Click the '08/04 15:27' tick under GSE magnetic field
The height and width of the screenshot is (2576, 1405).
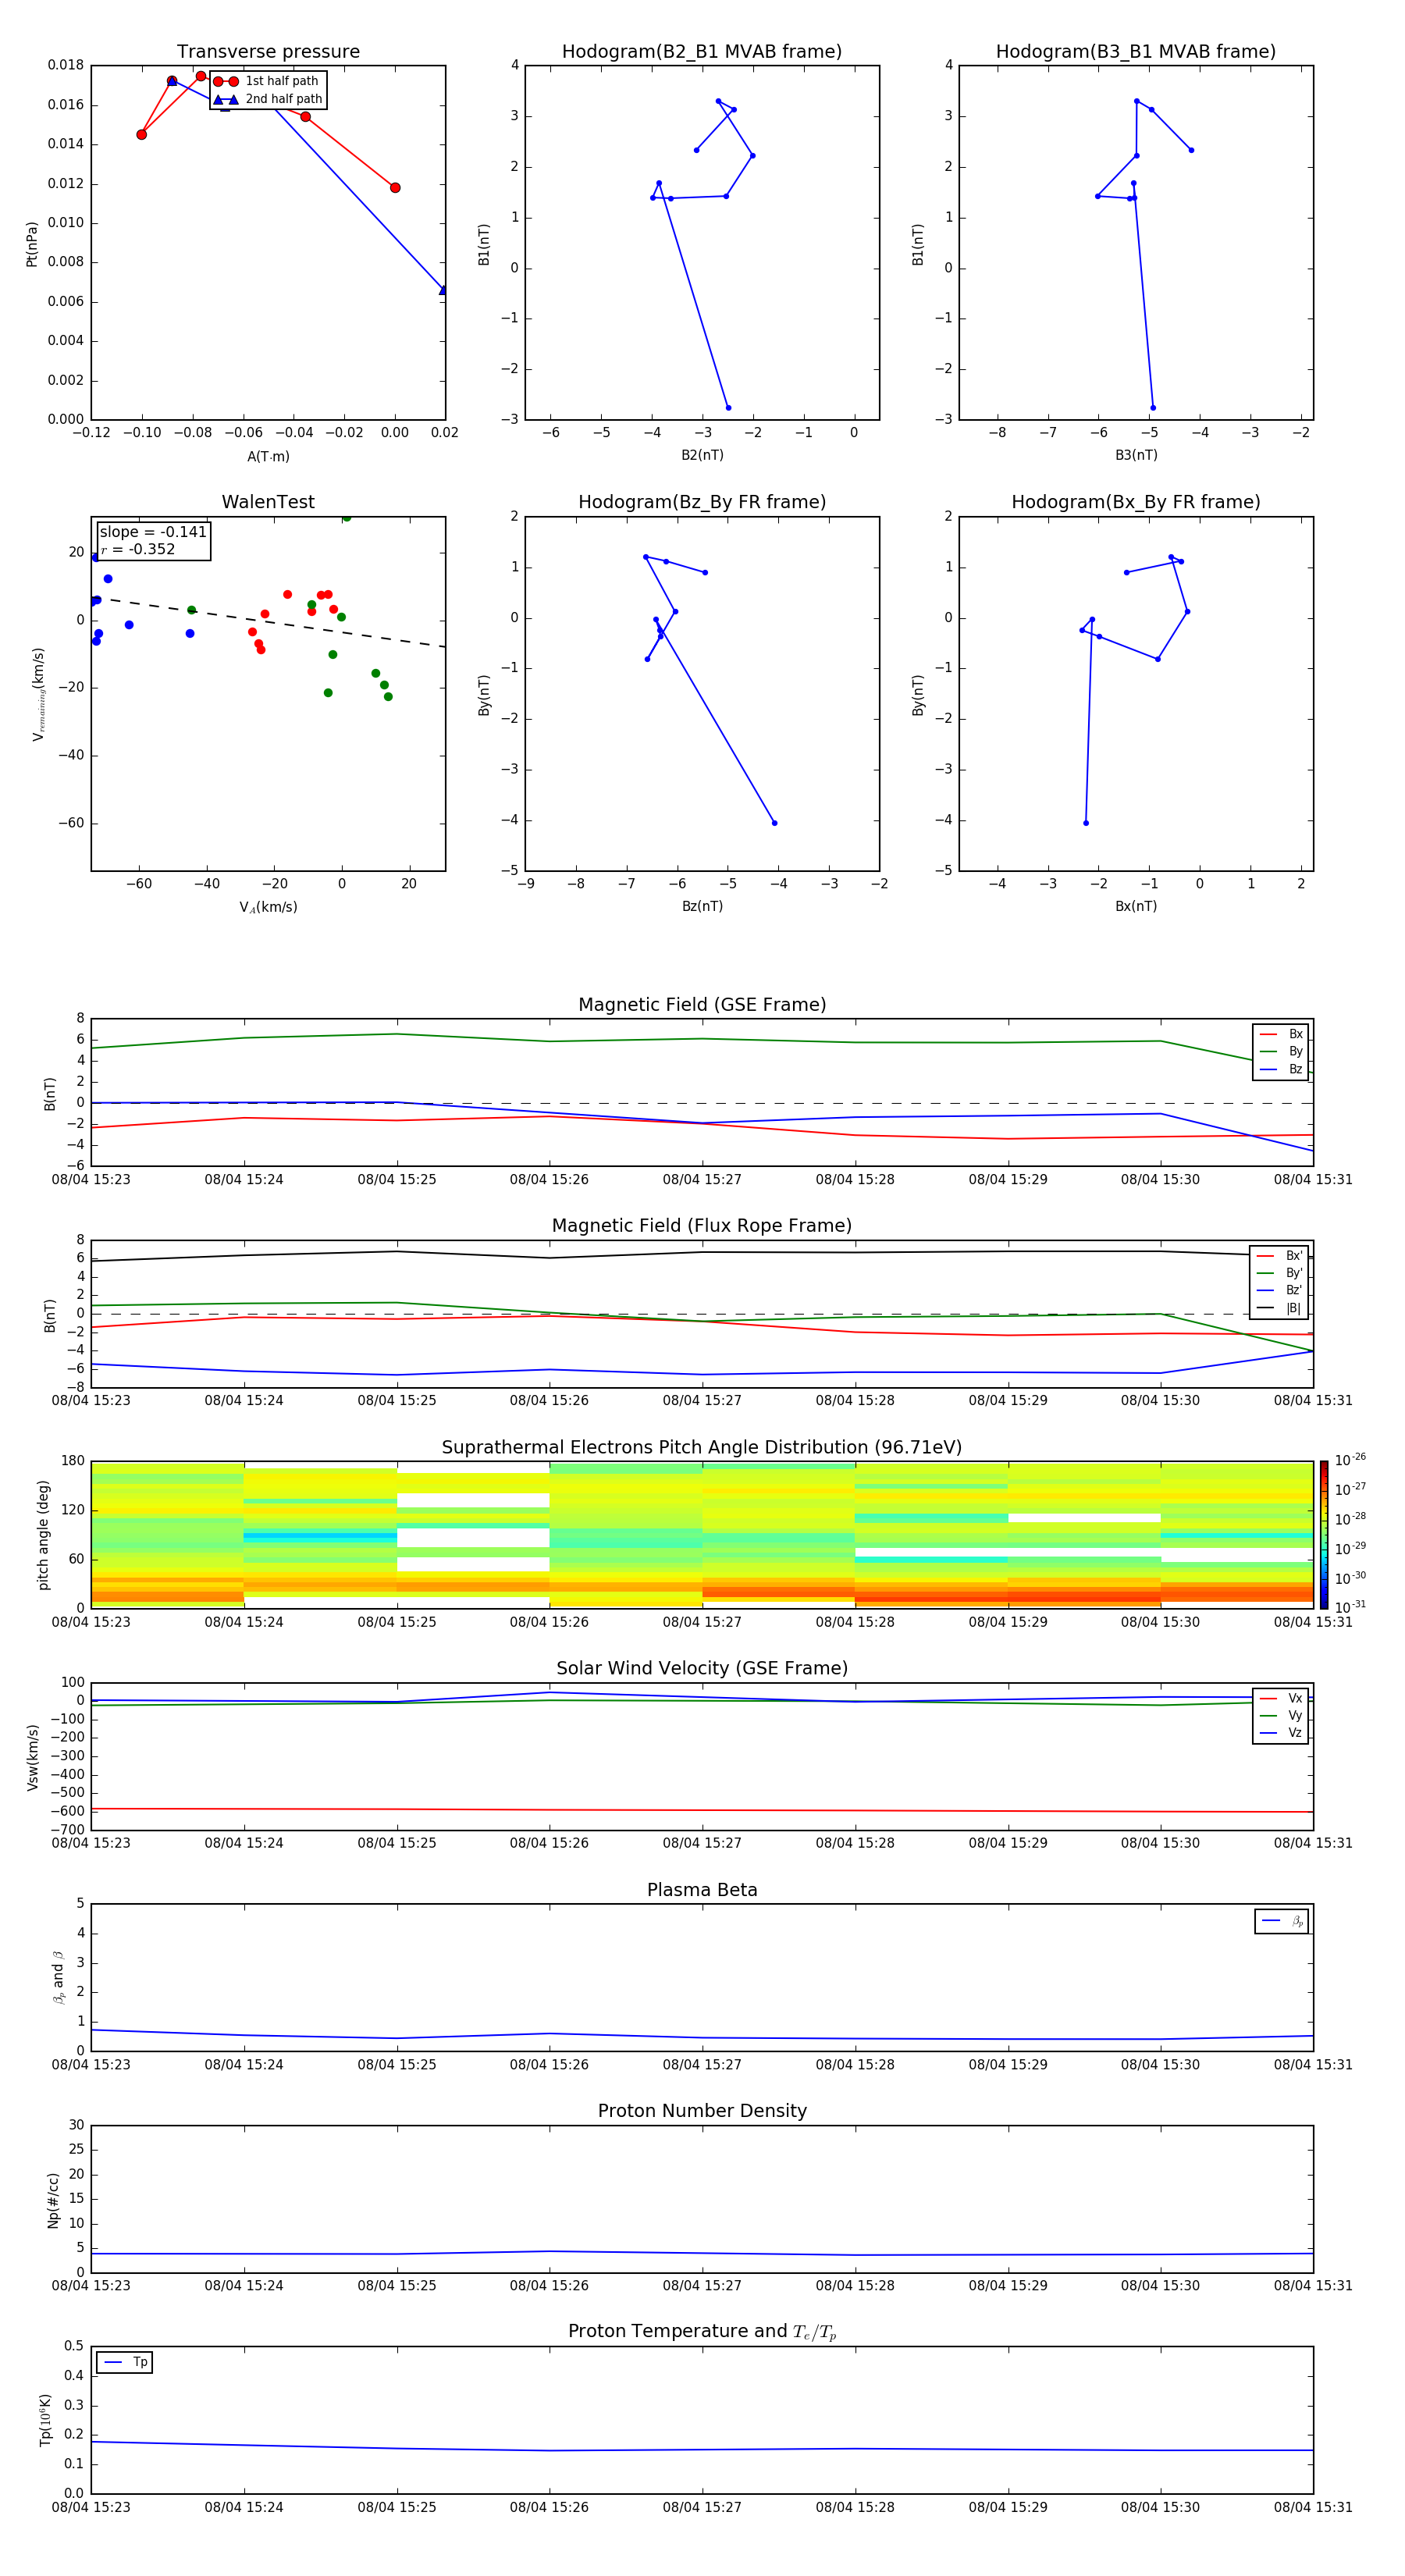(x=702, y=1180)
